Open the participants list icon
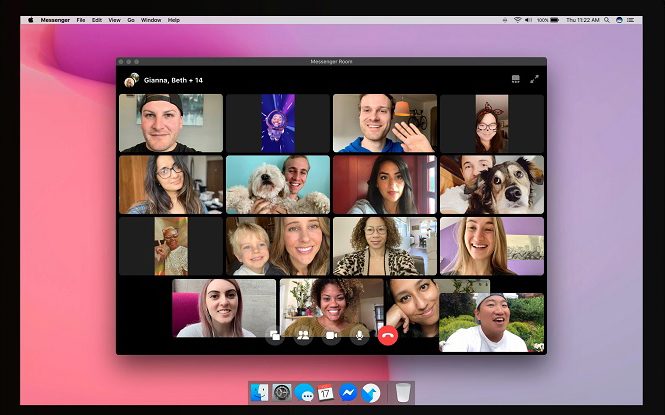665x415 pixels. click(303, 336)
